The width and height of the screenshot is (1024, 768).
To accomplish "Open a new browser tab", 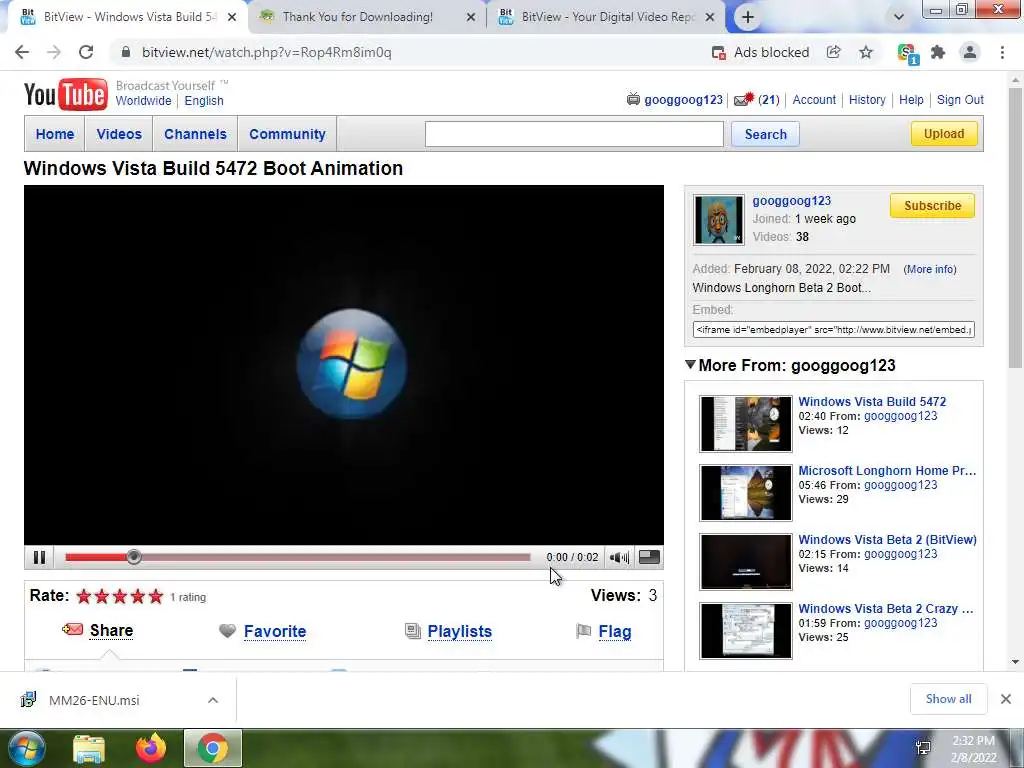I will (x=748, y=18).
